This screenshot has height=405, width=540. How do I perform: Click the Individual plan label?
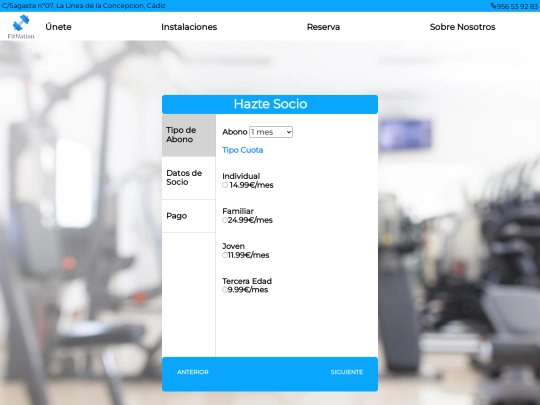pos(241,176)
